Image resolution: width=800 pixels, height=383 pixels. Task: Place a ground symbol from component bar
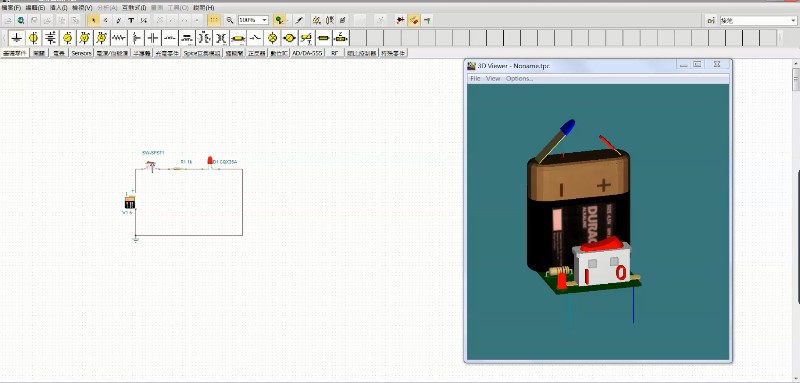tap(17, 38)
